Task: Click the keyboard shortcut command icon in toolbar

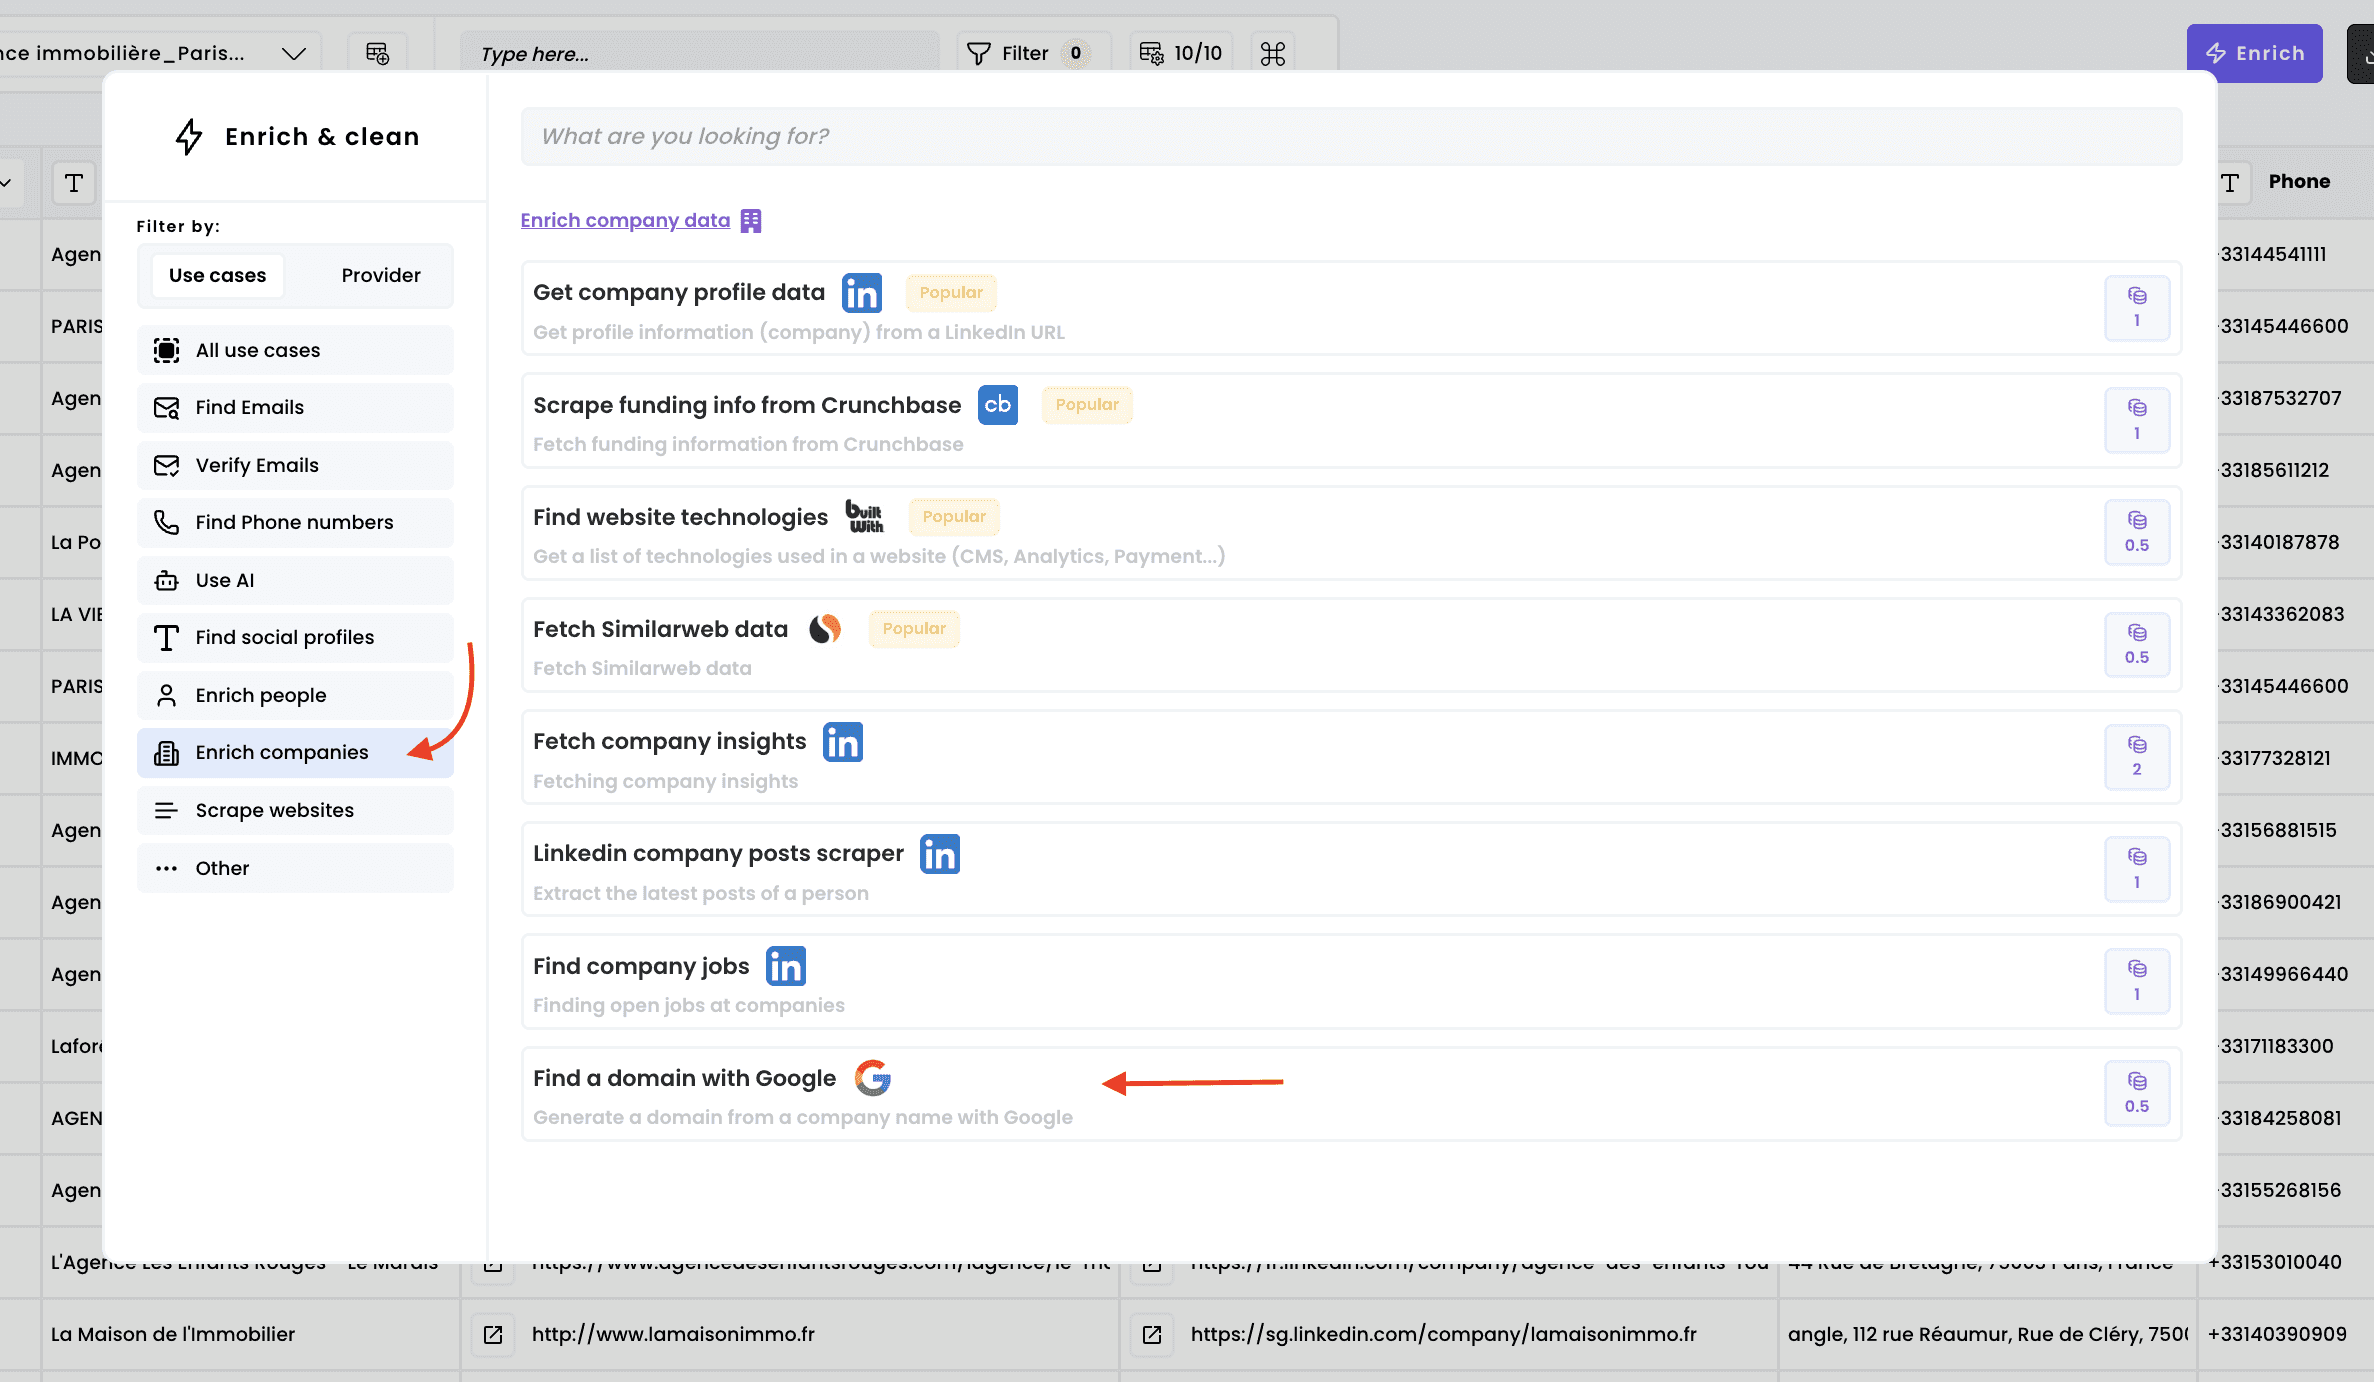Action: pyautogui.click(x=1272, y=53)
